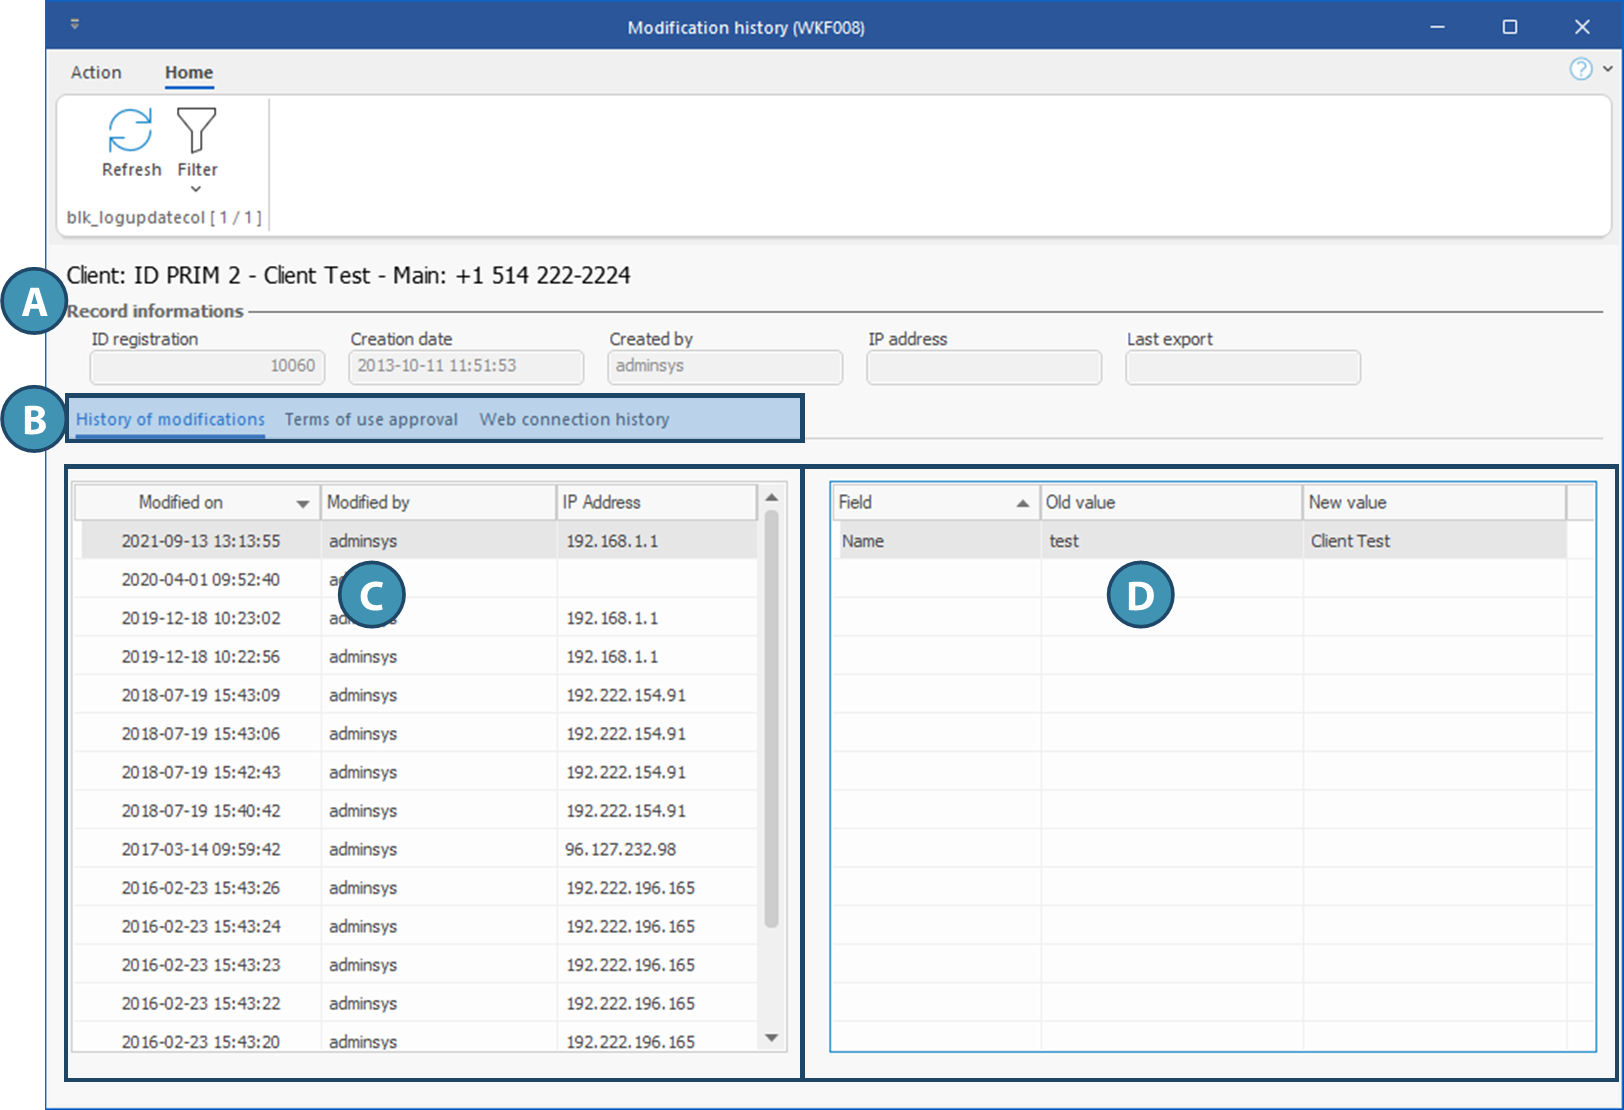Open the quick access menu in title bar

click(75, 24)
